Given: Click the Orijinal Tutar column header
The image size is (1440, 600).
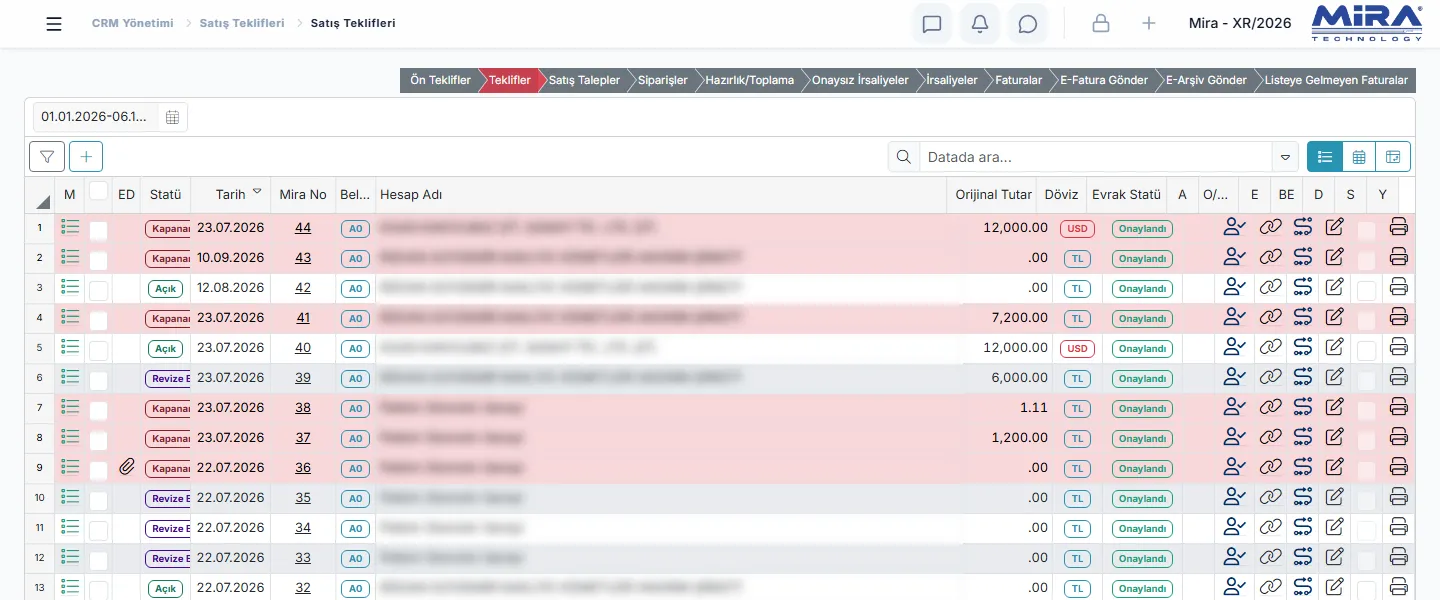Looking at the screenshot, I should (994, 195).
